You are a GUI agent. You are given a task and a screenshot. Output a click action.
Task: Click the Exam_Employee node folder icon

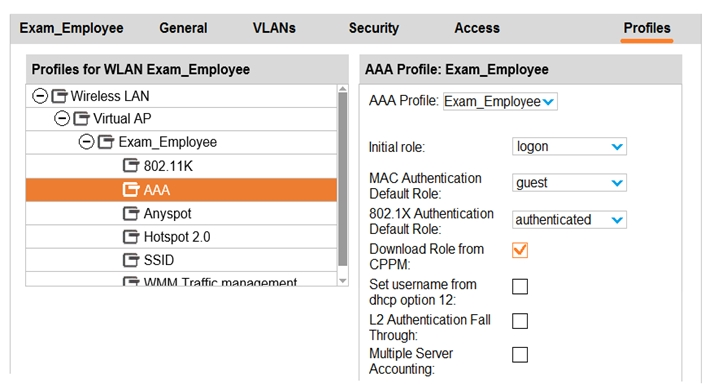pyautogui.click(x=106, y=142)
